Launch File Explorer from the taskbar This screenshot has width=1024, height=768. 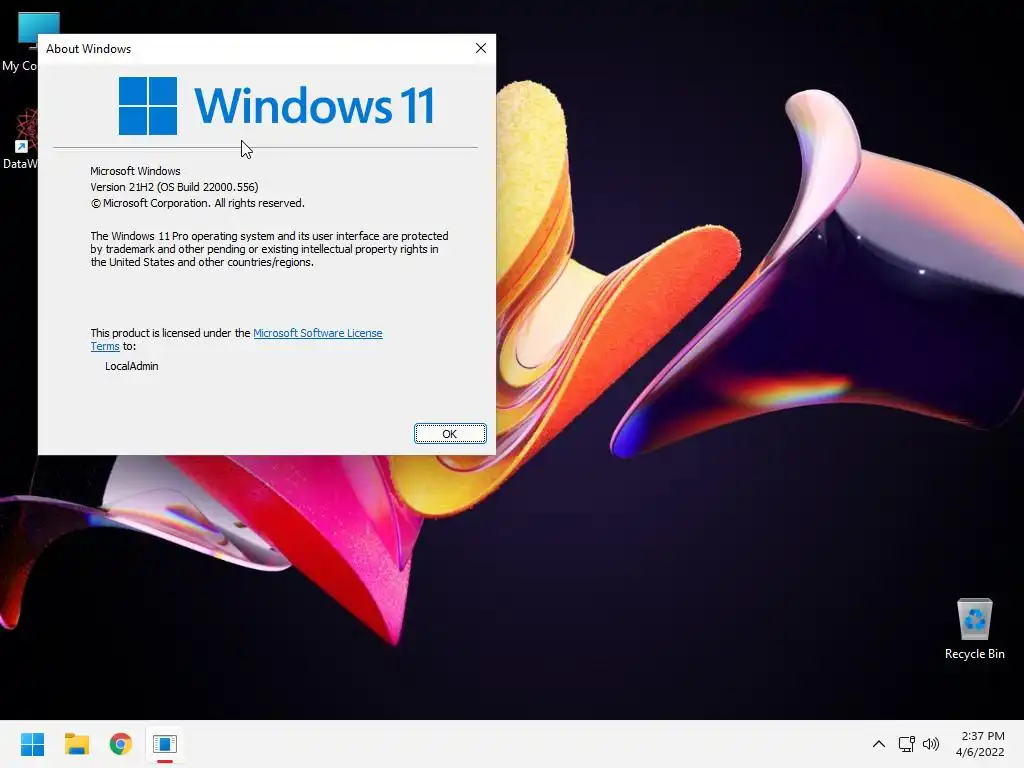76,744
